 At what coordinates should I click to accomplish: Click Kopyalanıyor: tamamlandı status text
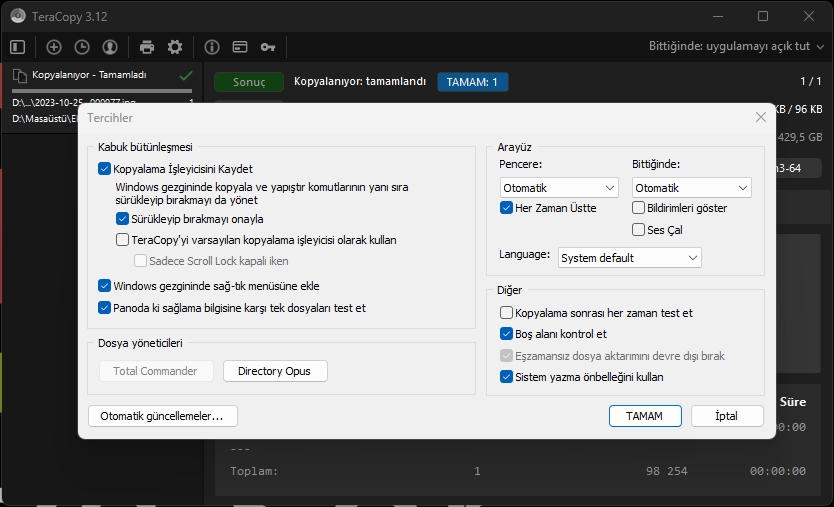point(360,81)
